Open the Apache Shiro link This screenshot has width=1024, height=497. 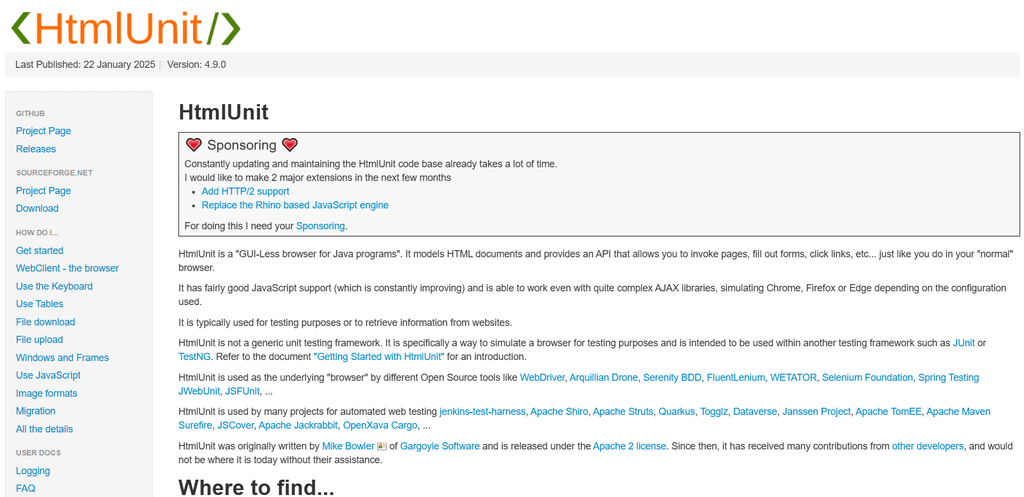[x=560, y=411]
